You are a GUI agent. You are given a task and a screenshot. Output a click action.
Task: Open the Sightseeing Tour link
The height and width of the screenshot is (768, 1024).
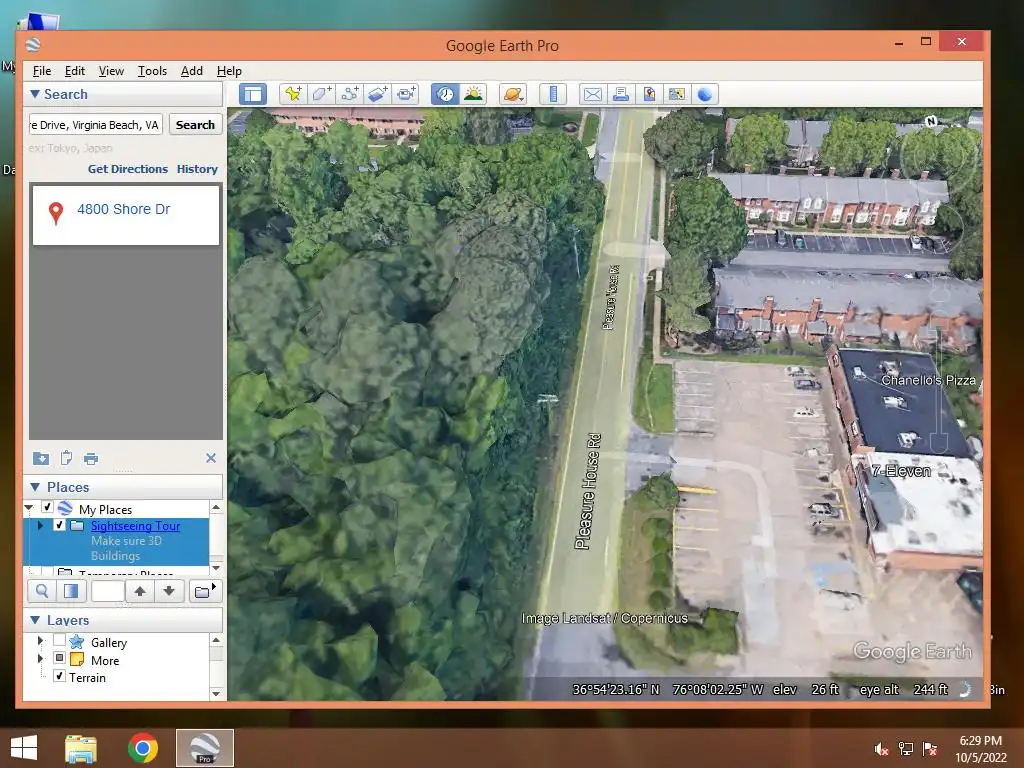(x=135, y=526)
